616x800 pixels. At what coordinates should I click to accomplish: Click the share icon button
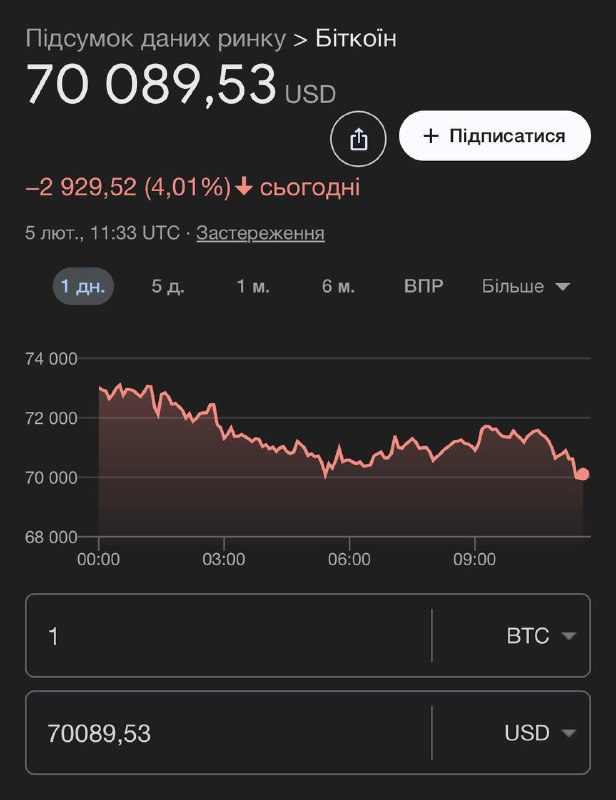pyautogui.click(x=359, y=140)
